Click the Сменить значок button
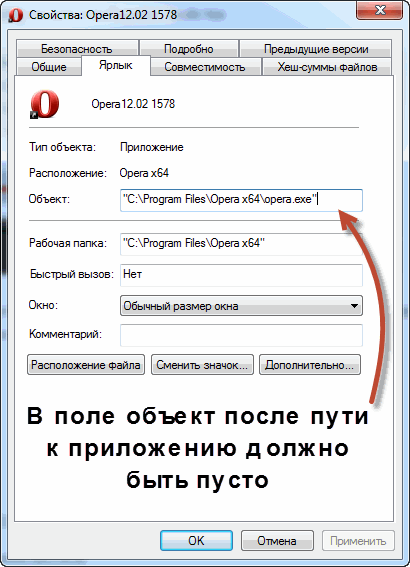410x567 pixels. coord(202,364)
